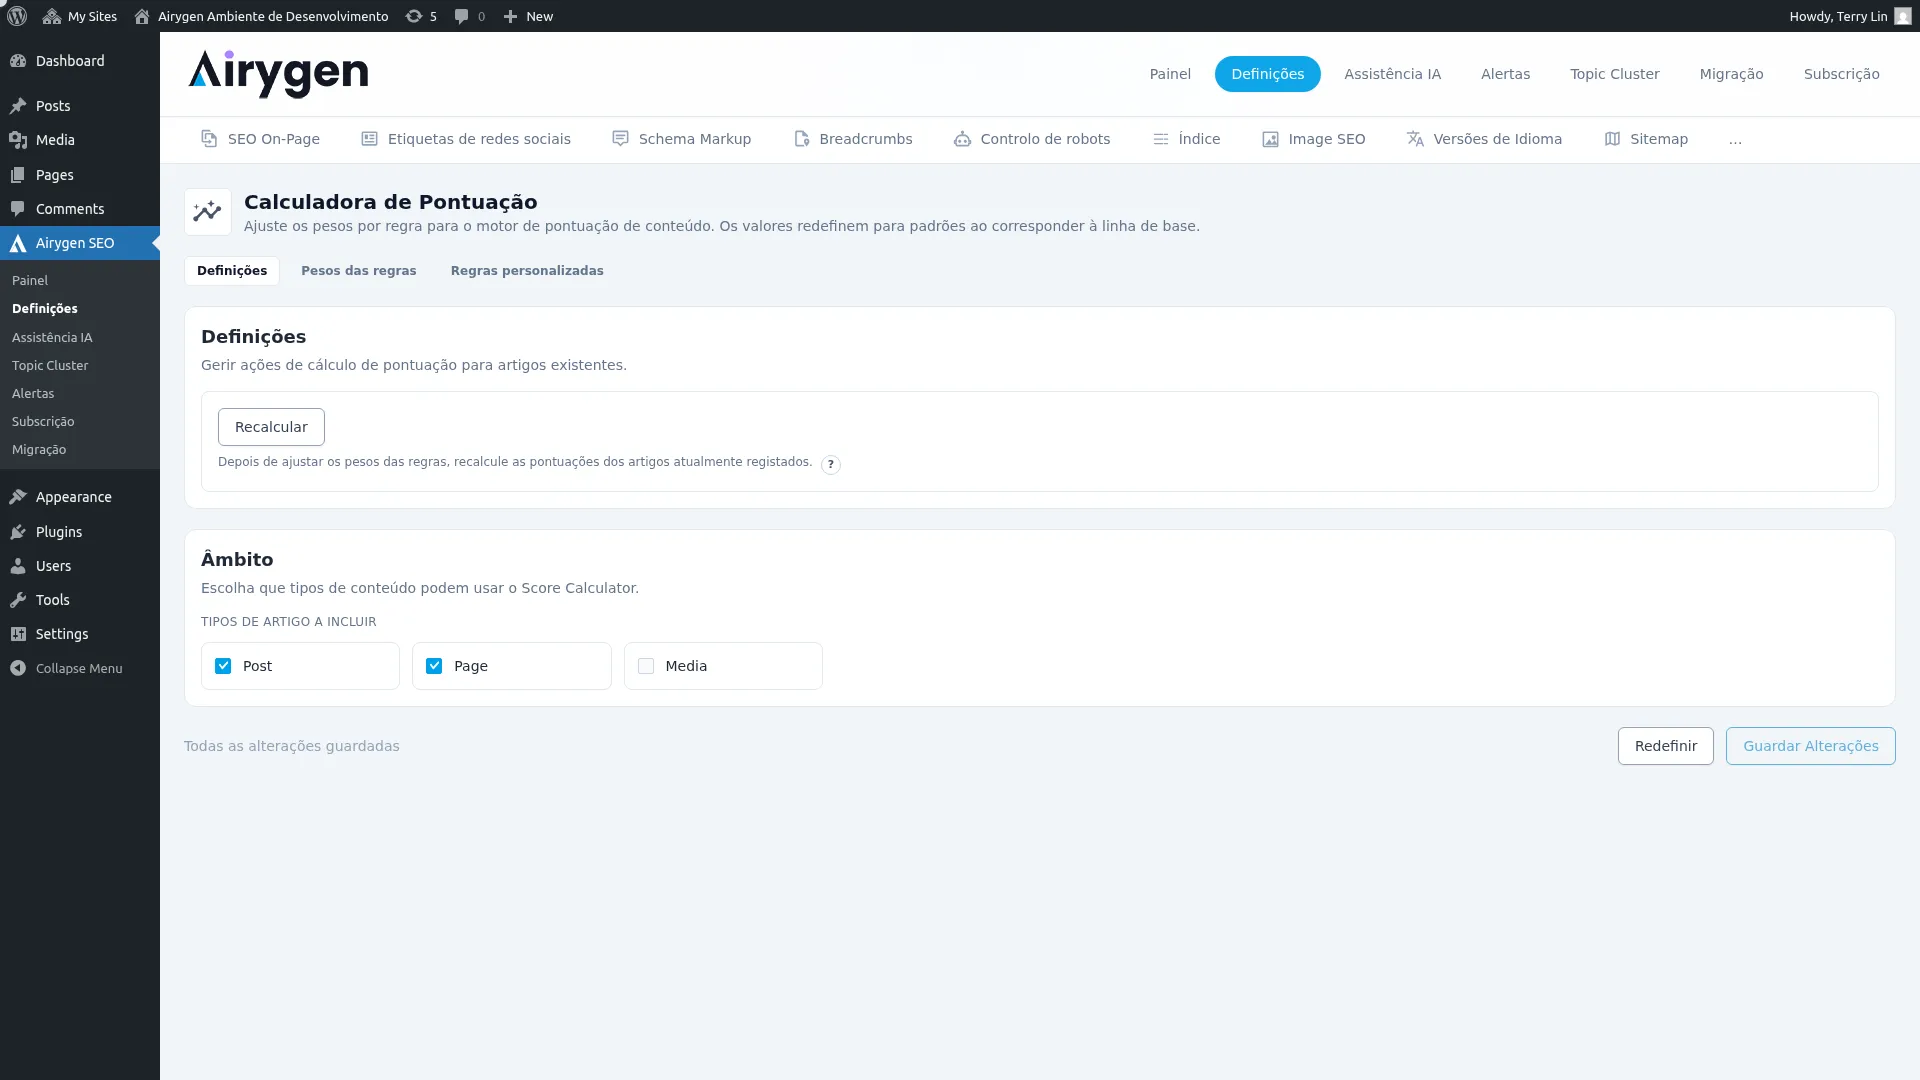This screenshot has width=1920, height=1080.
Task: Click the Settings sliders icon
Action: 18,634
